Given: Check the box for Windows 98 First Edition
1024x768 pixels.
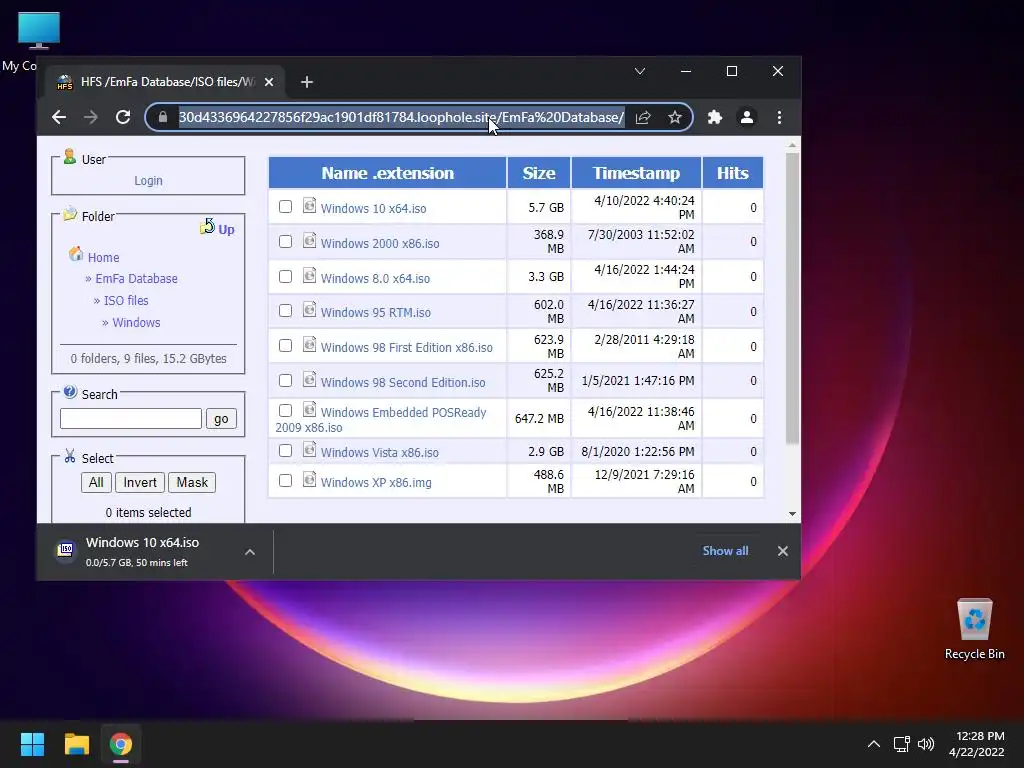Looking at the screenshot, I should 285,345.
